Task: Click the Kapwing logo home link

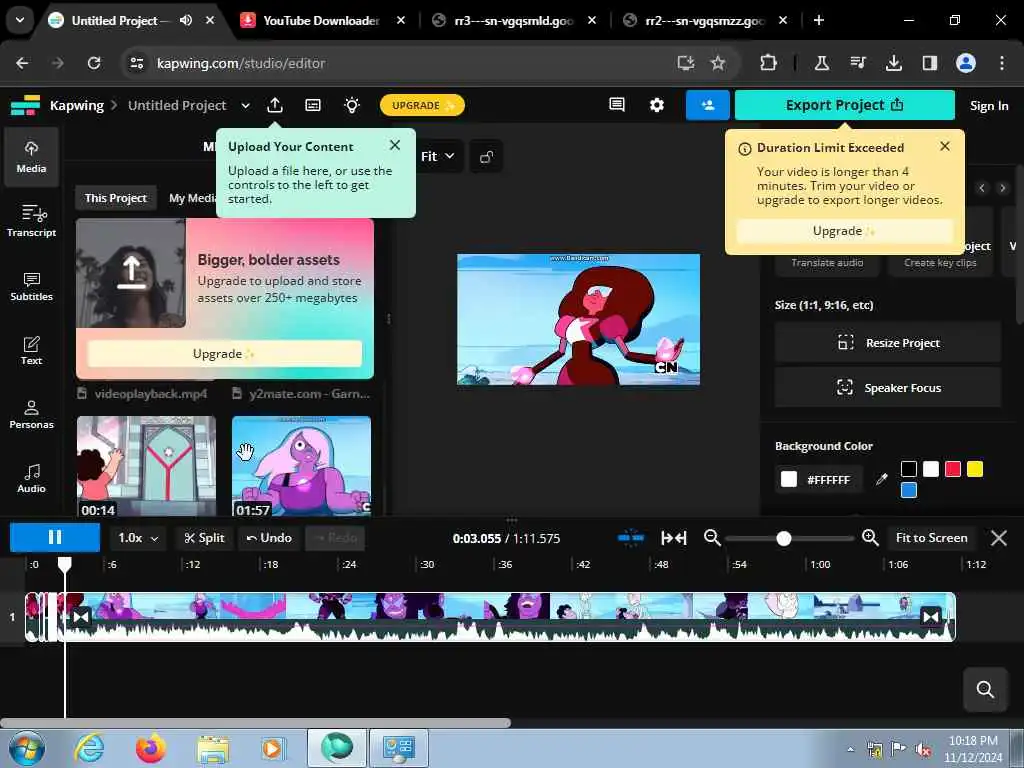Action: pos(25,105)
